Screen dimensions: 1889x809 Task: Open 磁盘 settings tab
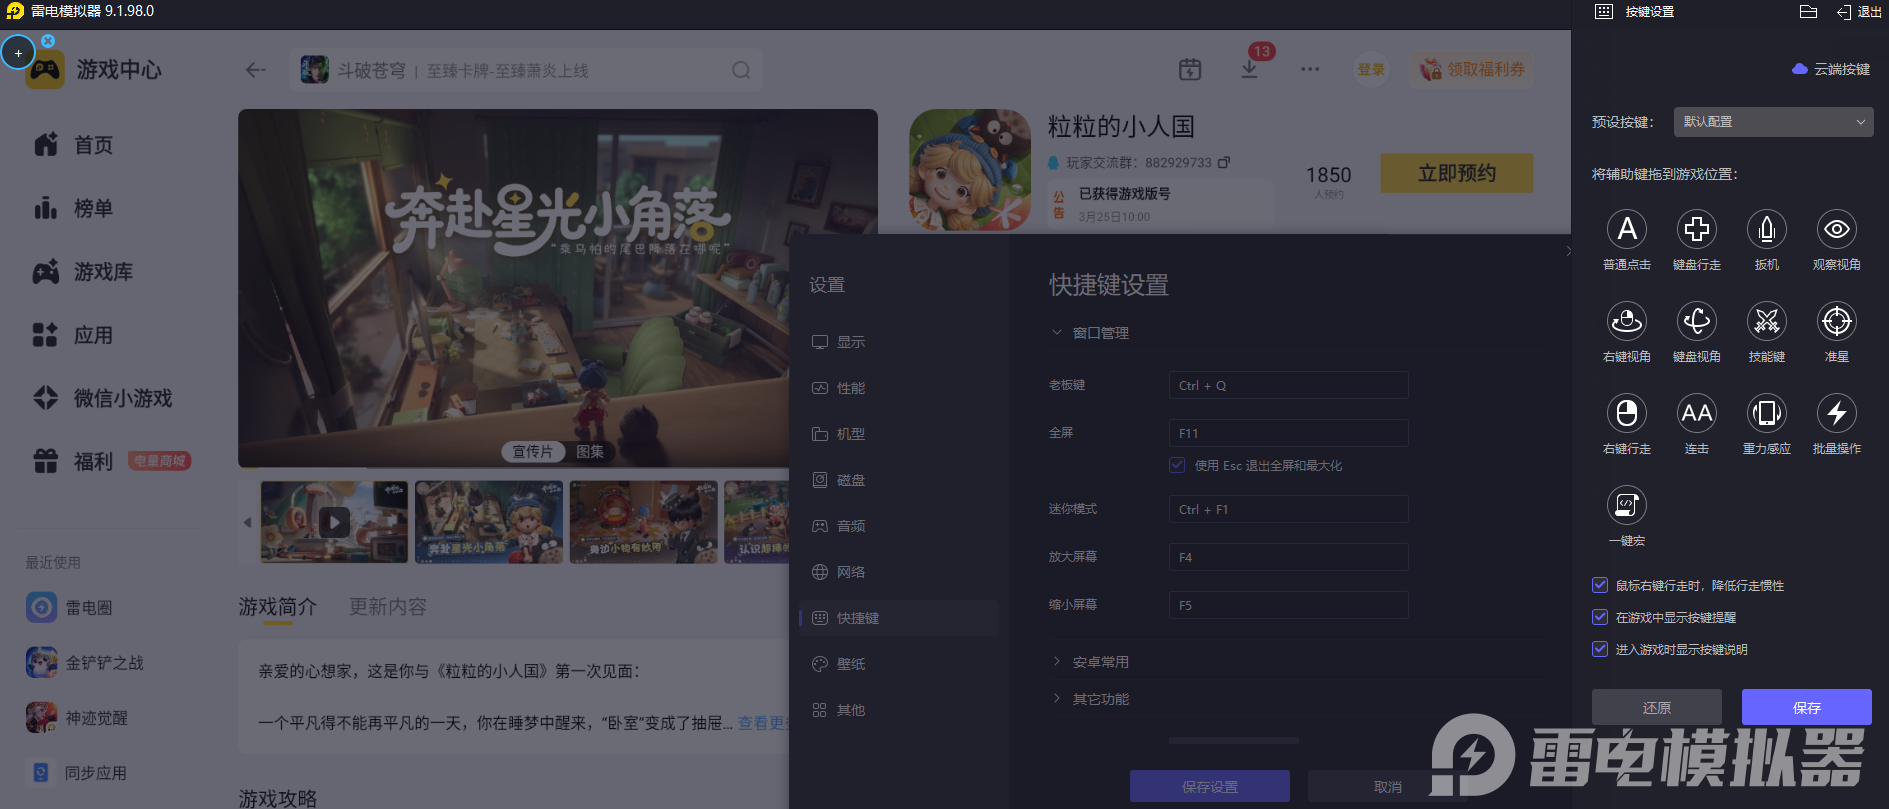(x=899, y=480)
